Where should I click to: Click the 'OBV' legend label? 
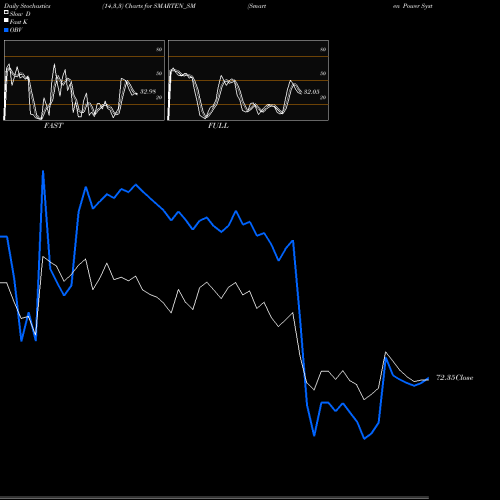tap(16, 30)
